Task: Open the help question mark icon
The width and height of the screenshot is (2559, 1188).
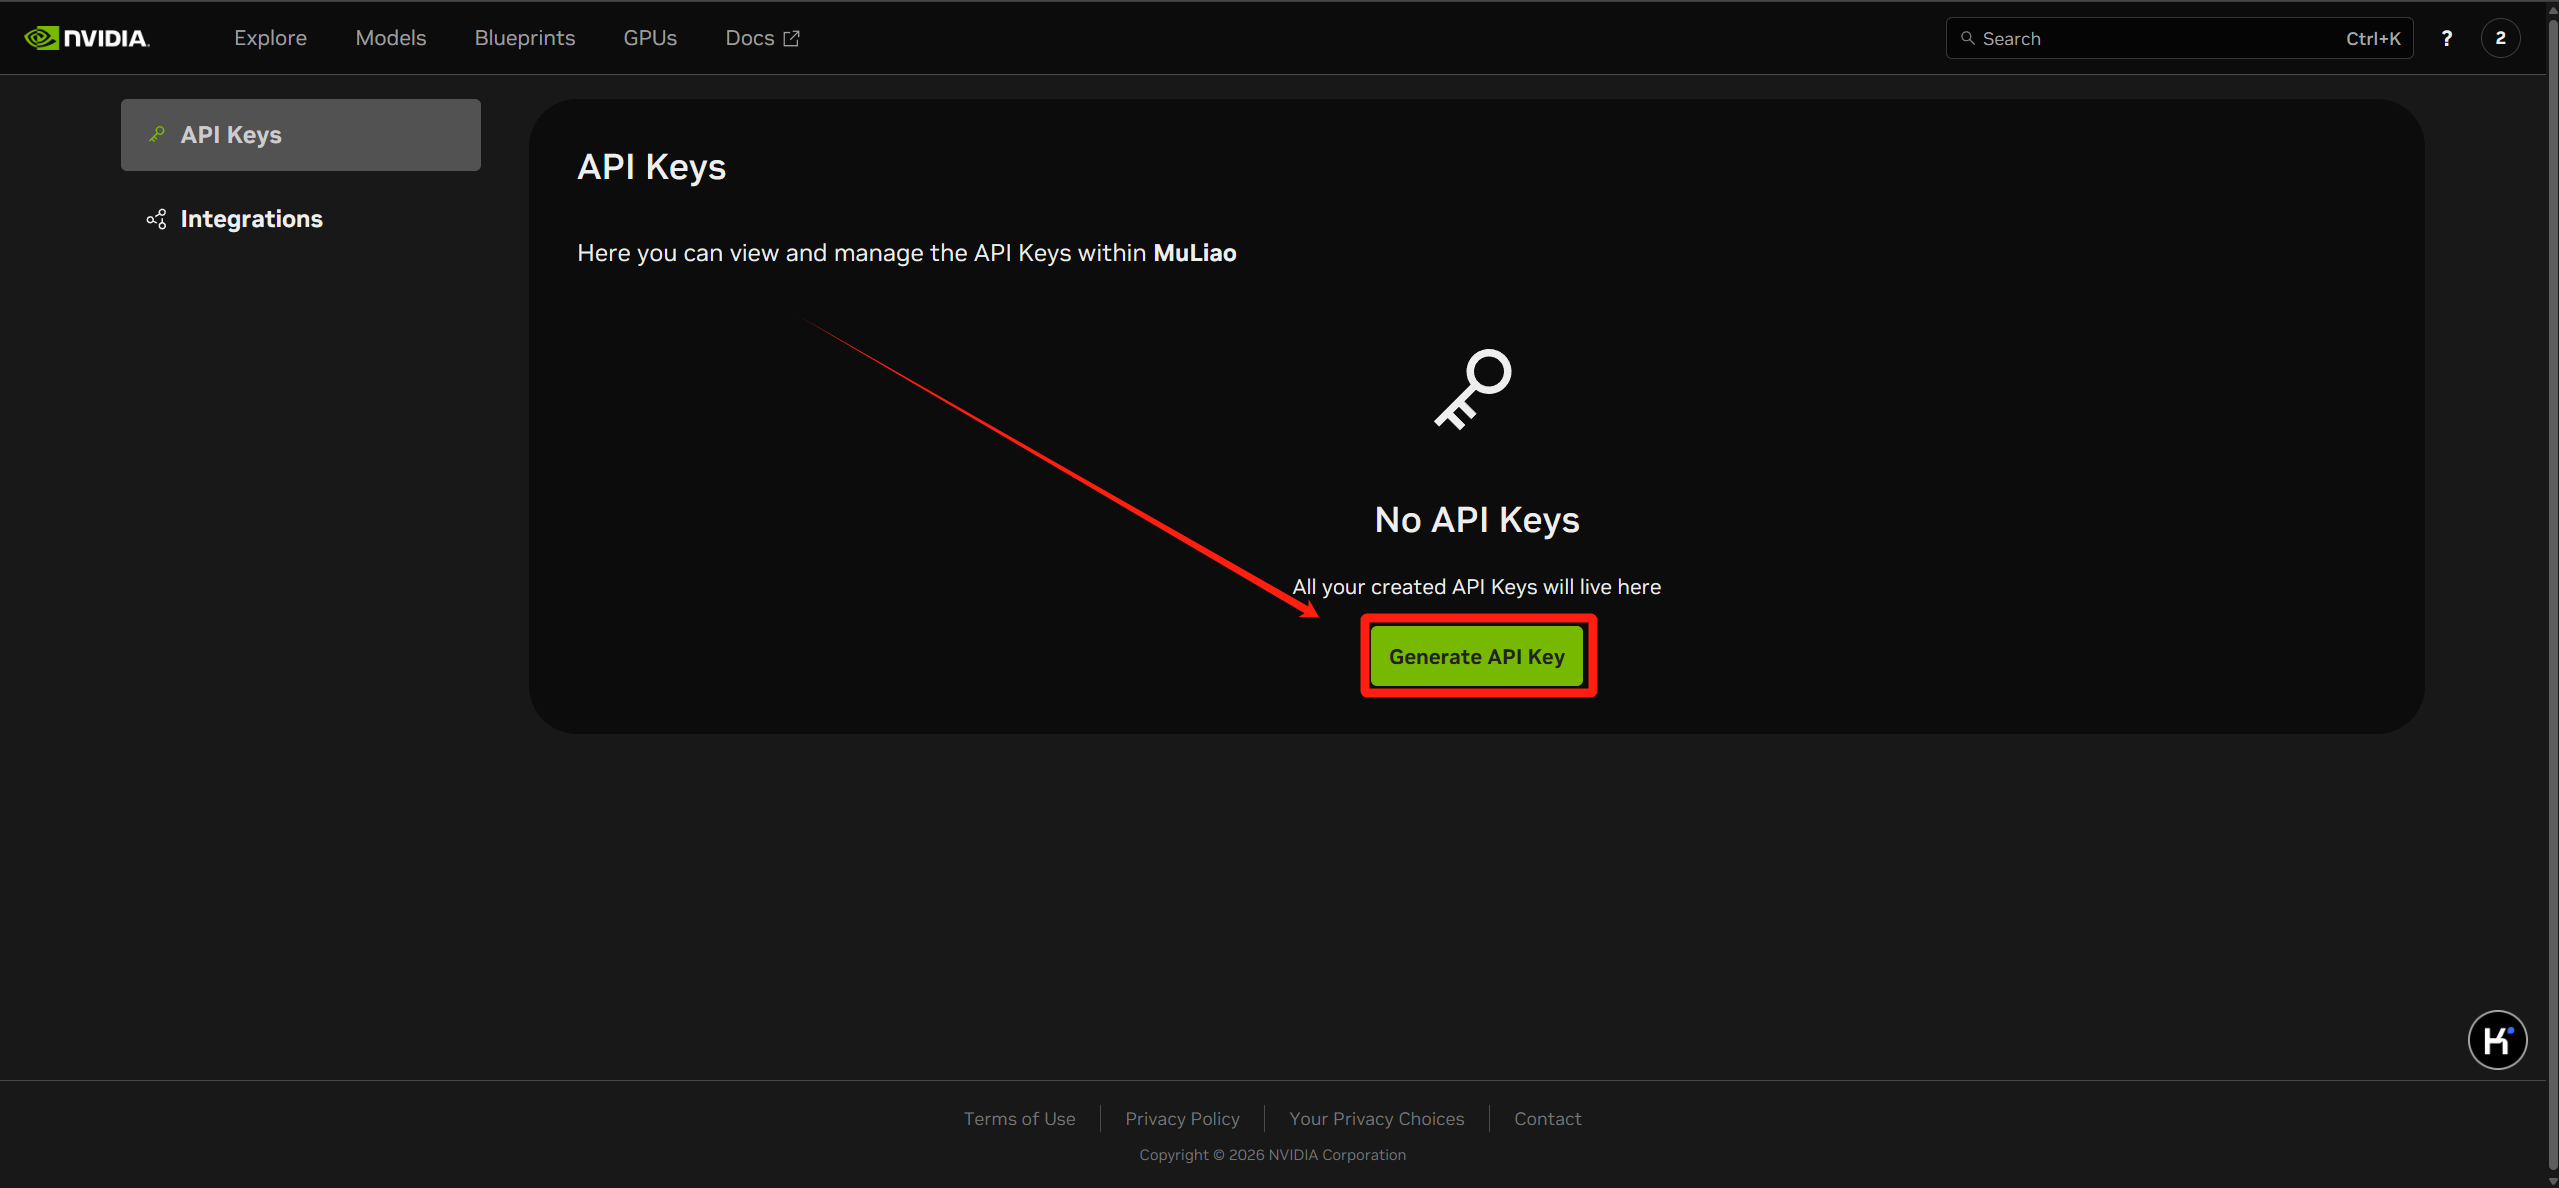Action: tap(2446, 38)
